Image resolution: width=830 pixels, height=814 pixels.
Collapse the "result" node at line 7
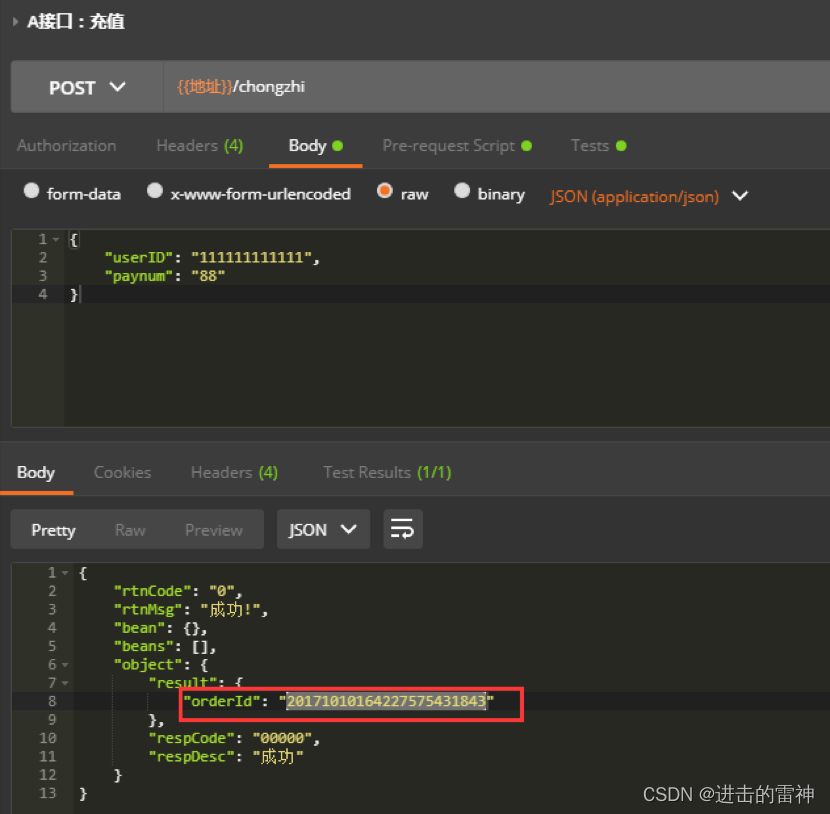tap(65, 683)
